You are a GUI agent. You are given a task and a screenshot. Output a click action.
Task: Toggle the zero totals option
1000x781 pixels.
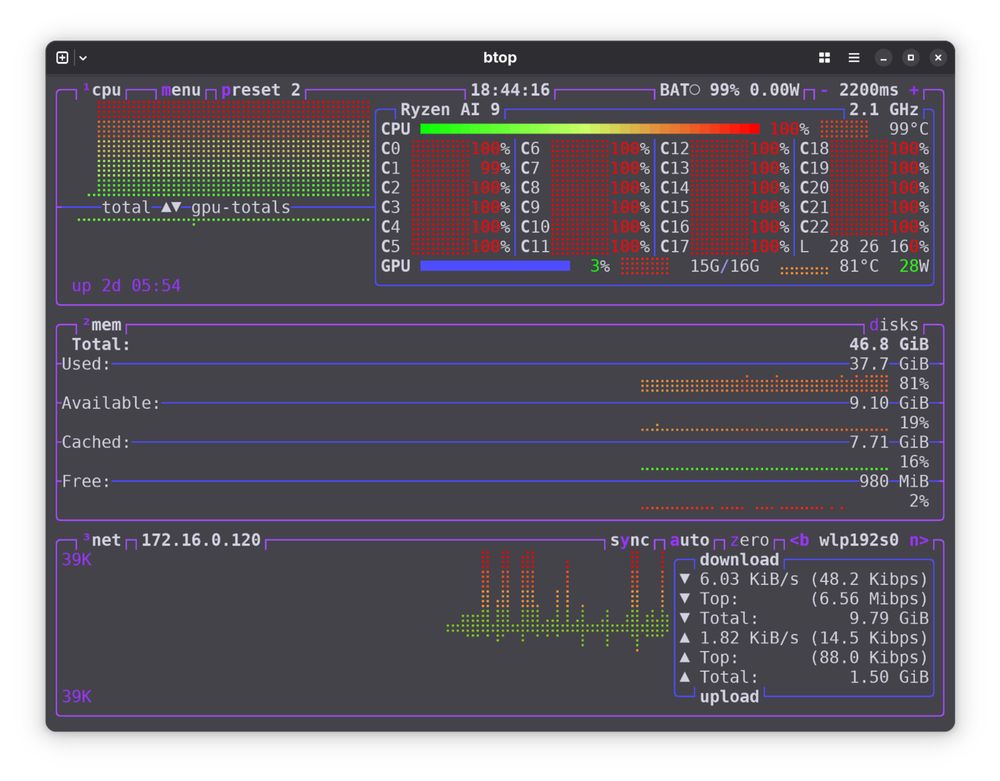[749, 541]
